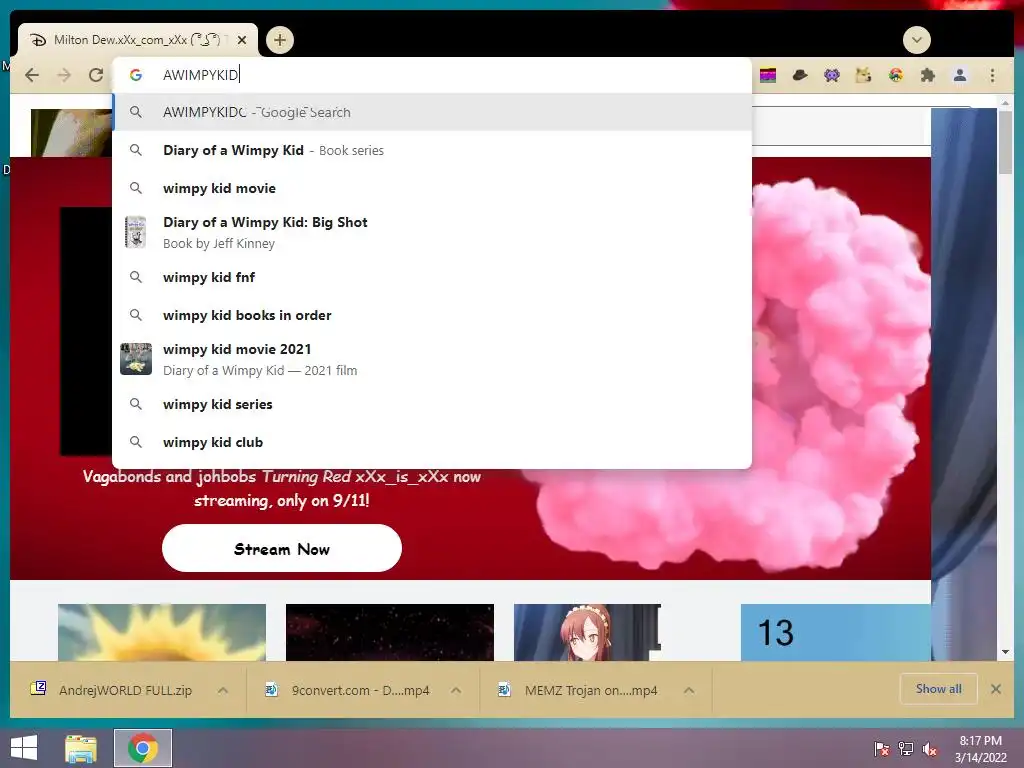Choose Diary of a Wimpy Kid: Big Shot suggestion
The image size is (1024, 768).
(x=432, y=232)
